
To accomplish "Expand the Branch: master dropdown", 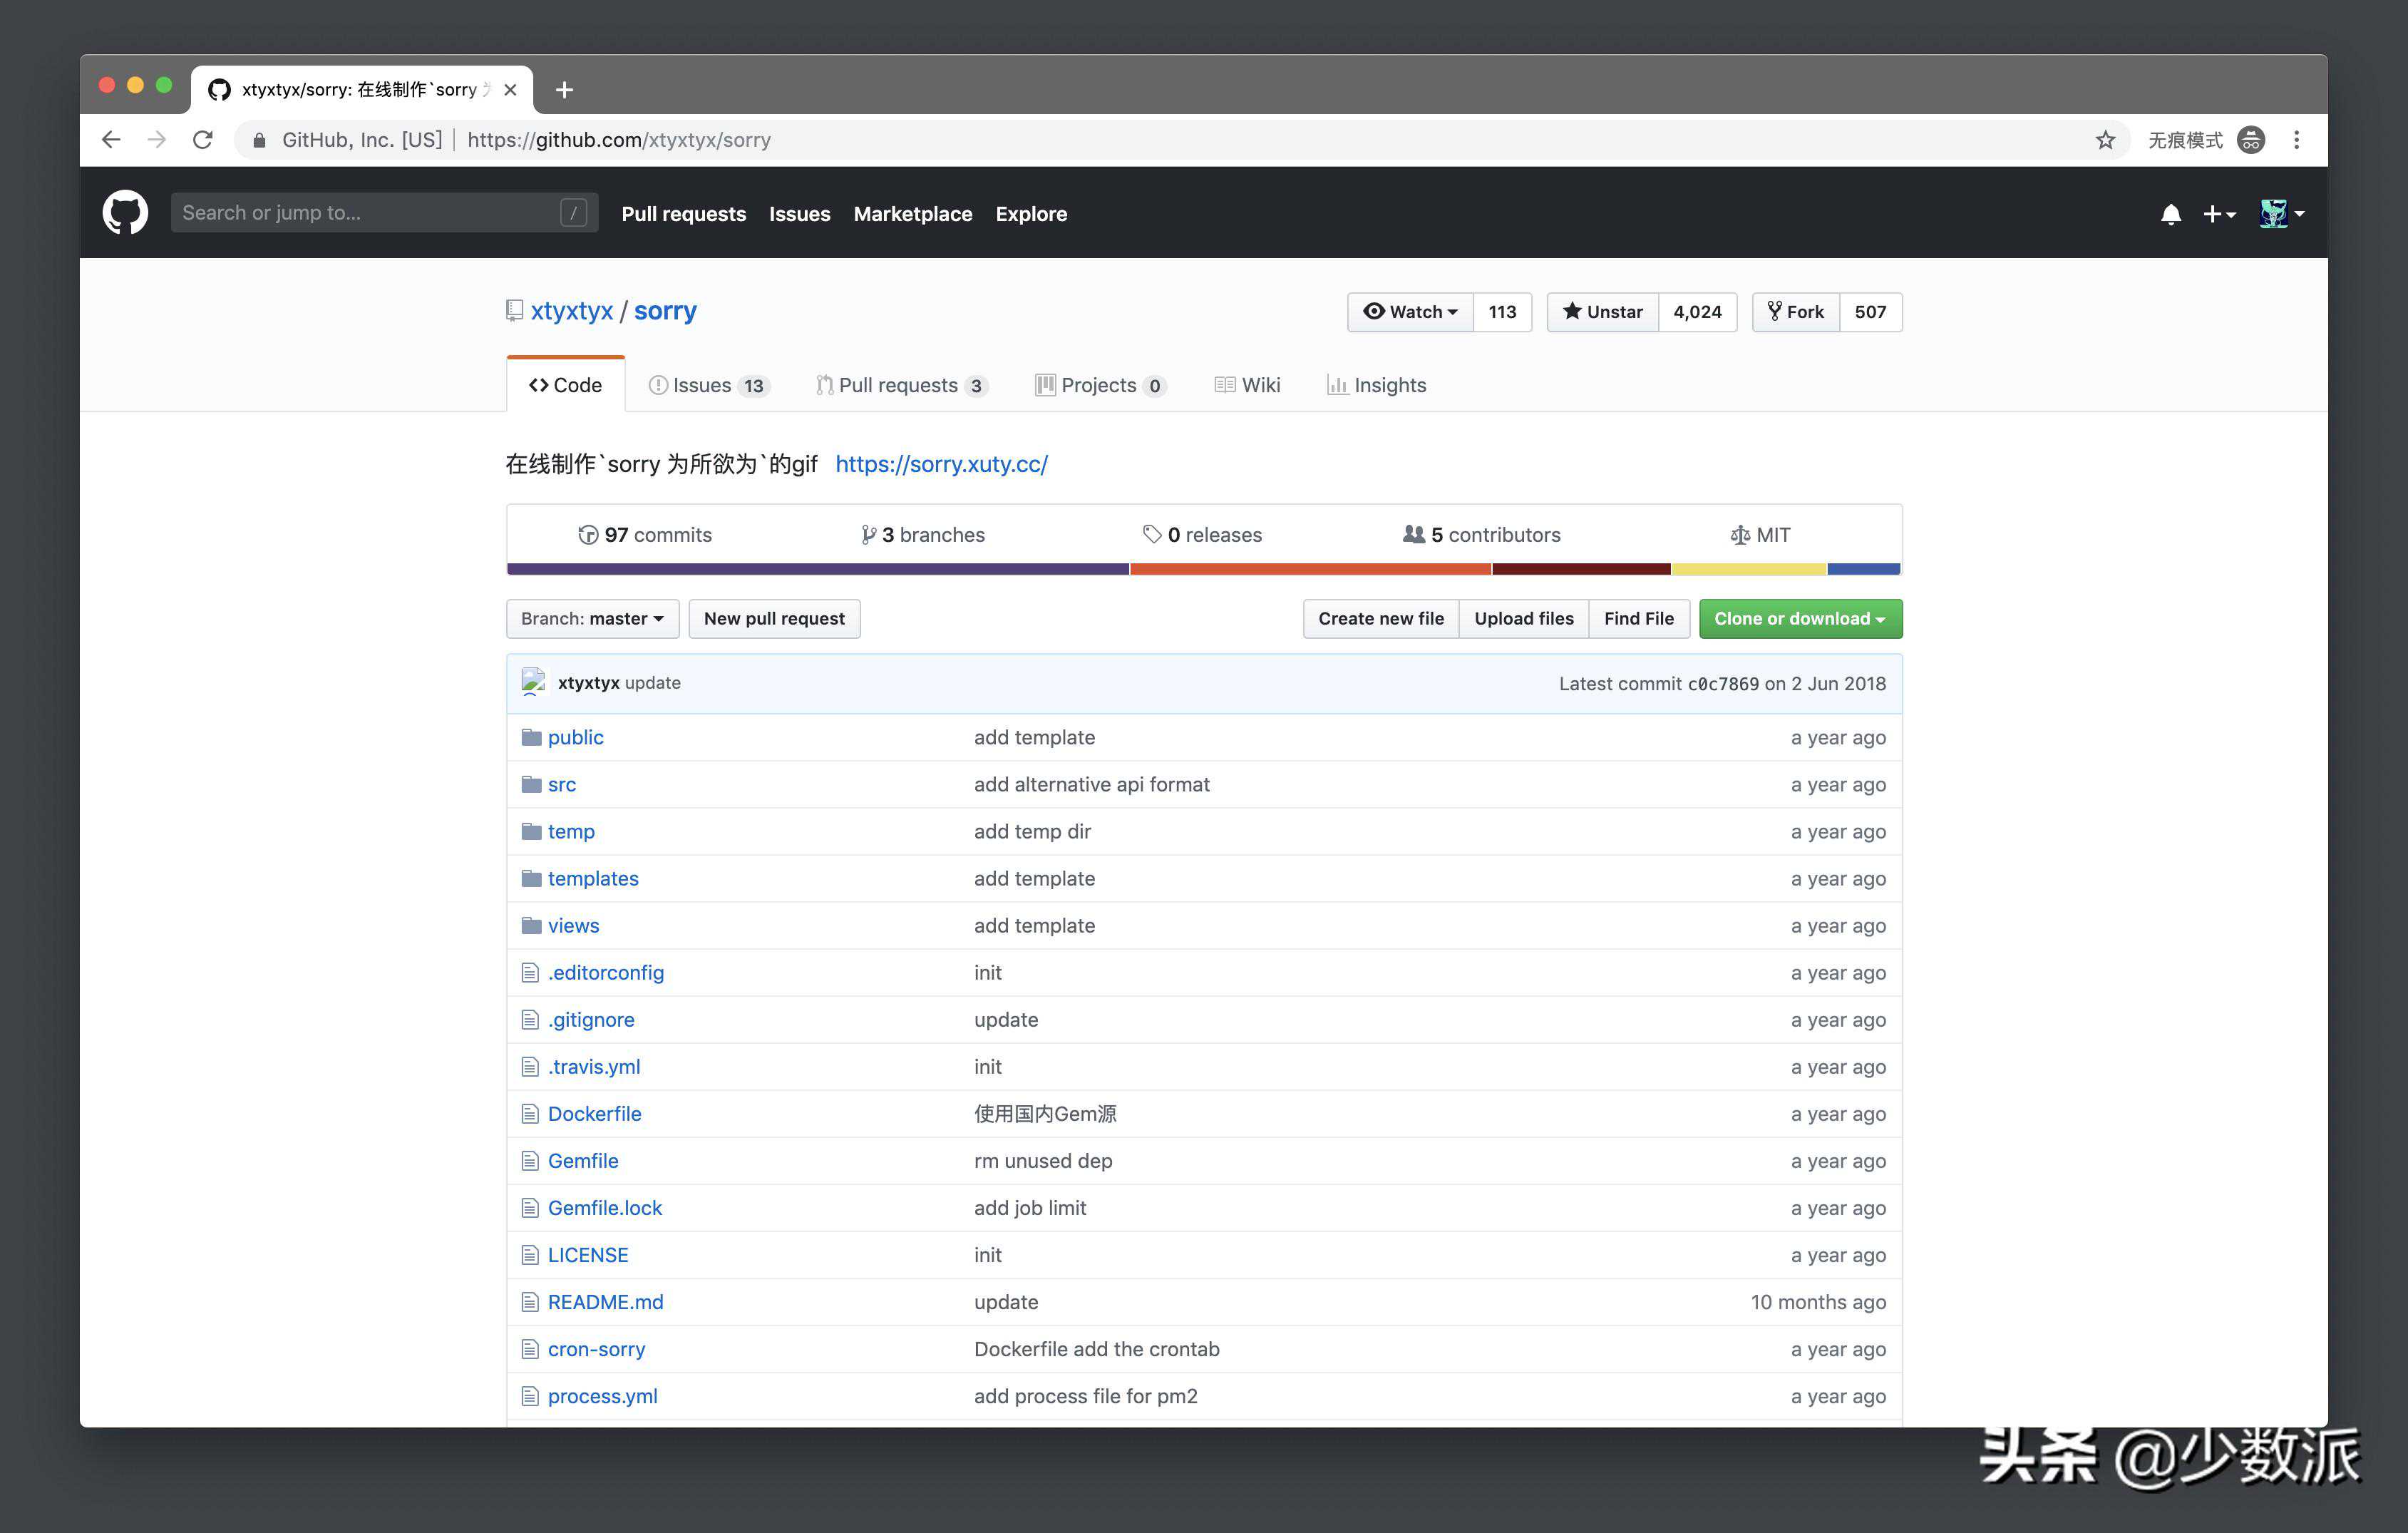I will [592, 619].
